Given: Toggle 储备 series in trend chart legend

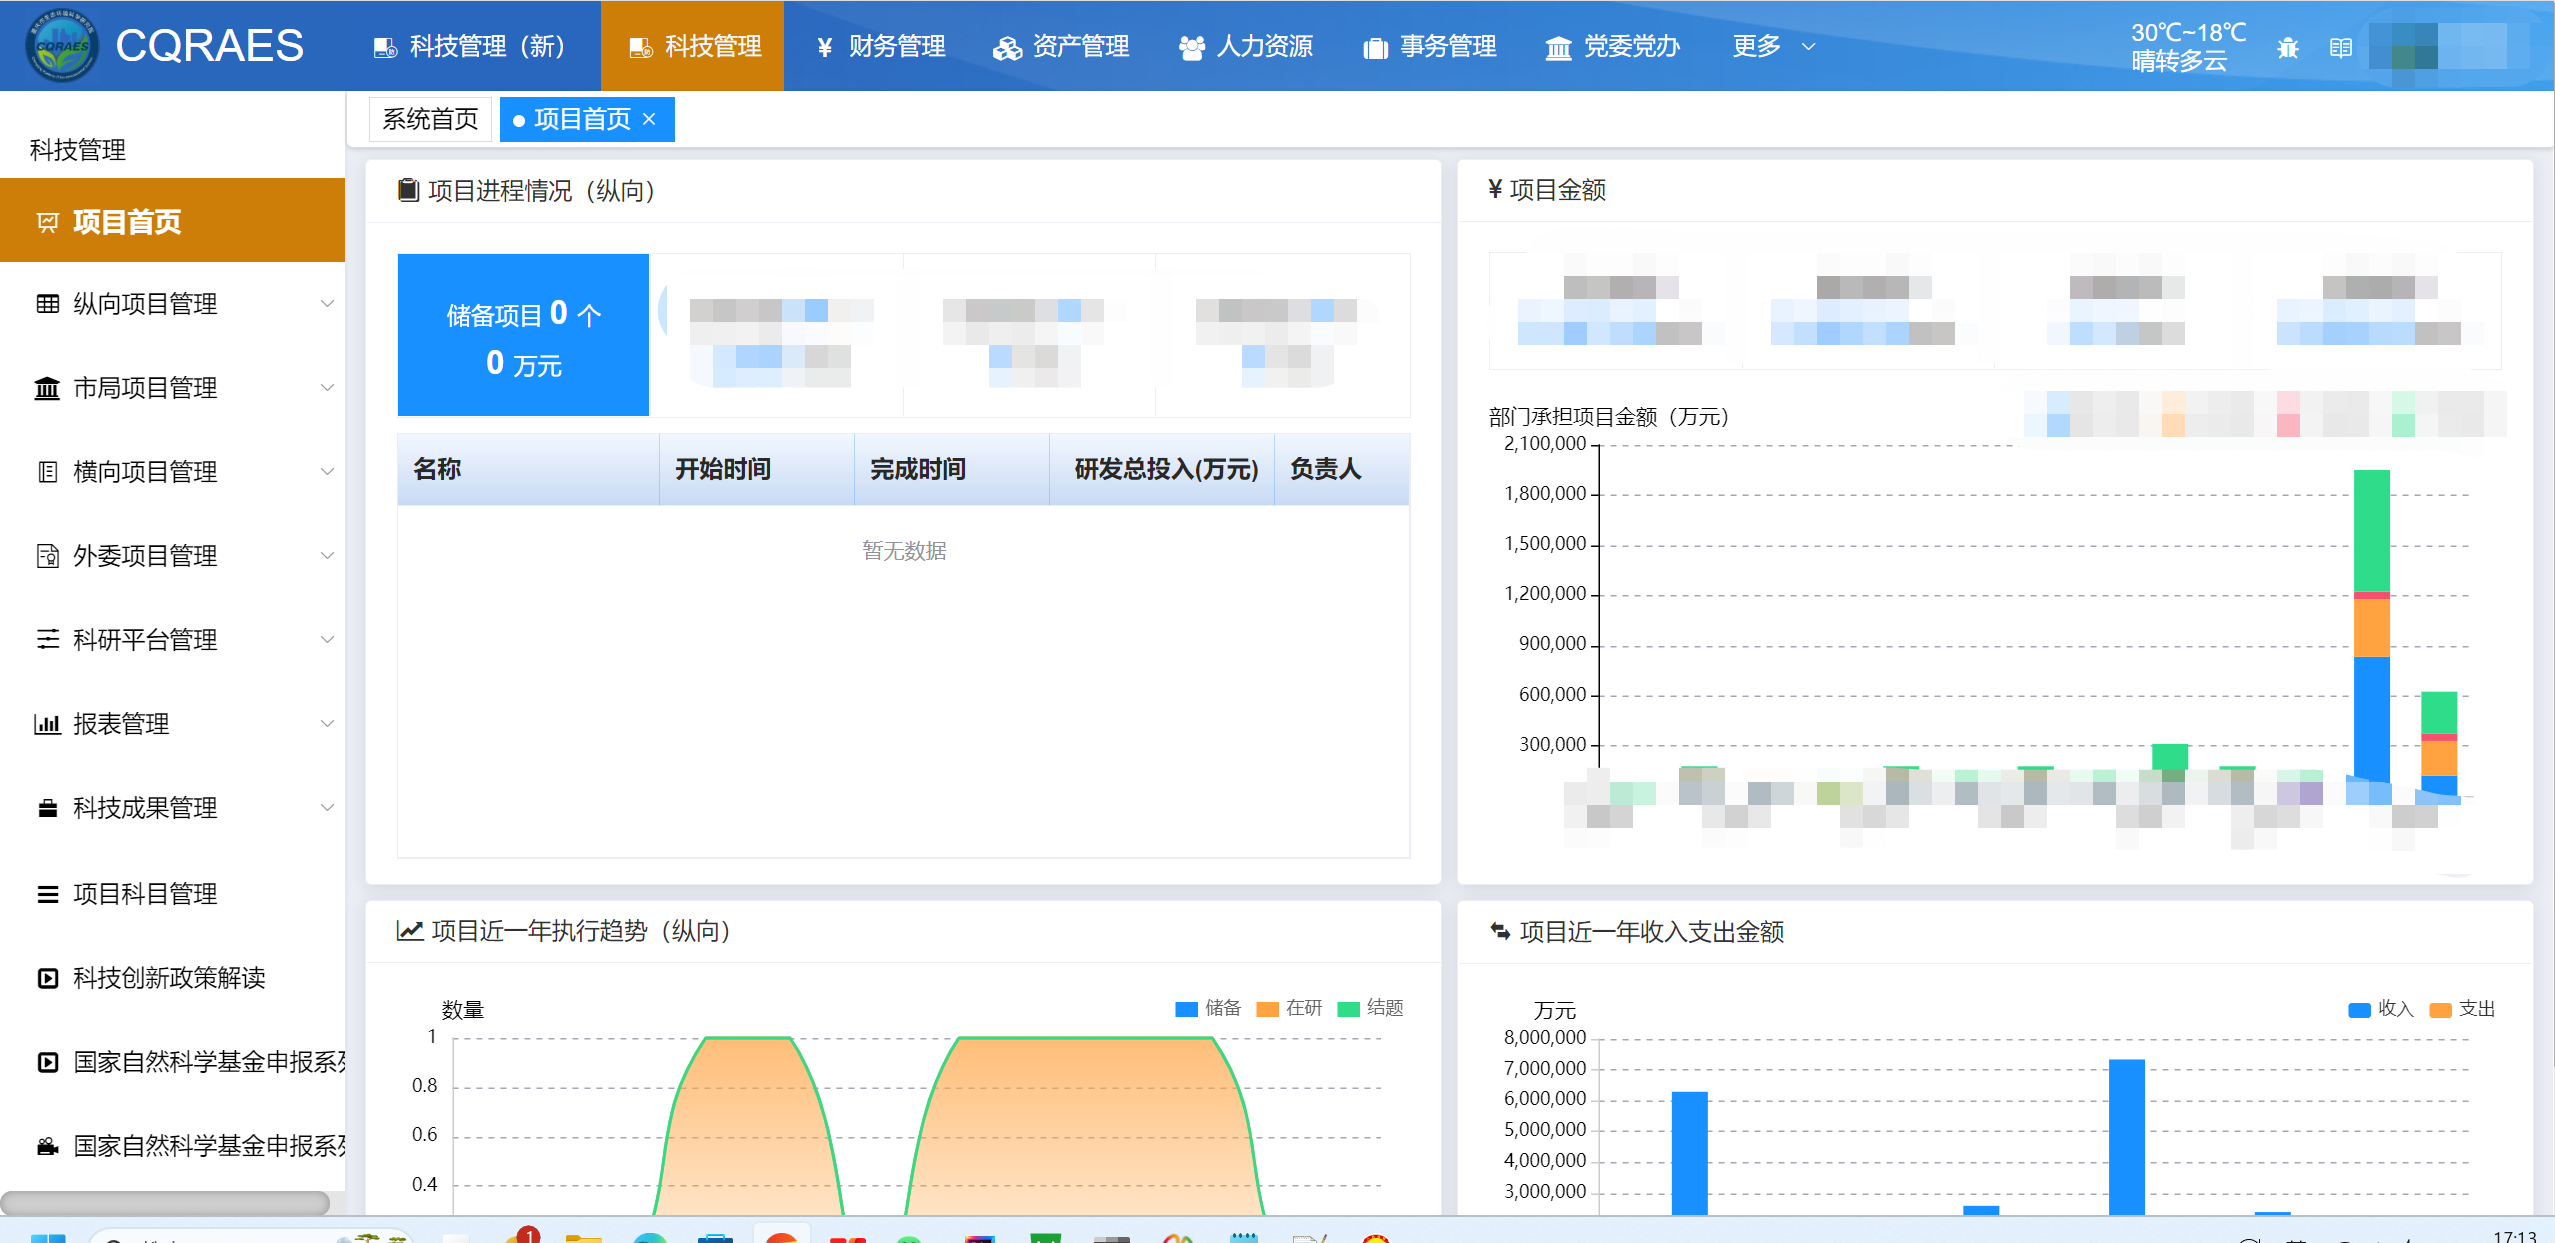Looking at the screenshot, I should click(x=1207, y=1008).
